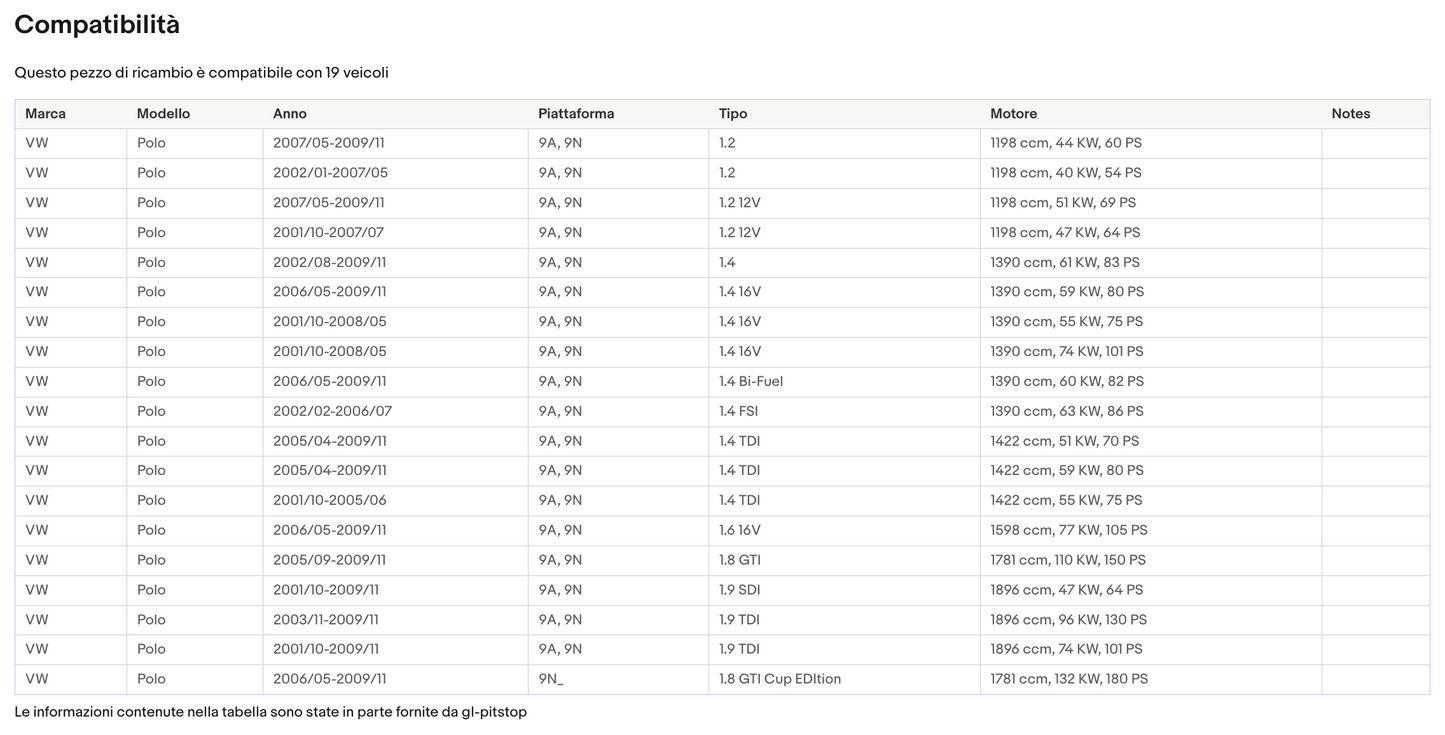Click the gl-pitstop footer note text
The width and height of the screenshot is (1445, 735).
270,712
